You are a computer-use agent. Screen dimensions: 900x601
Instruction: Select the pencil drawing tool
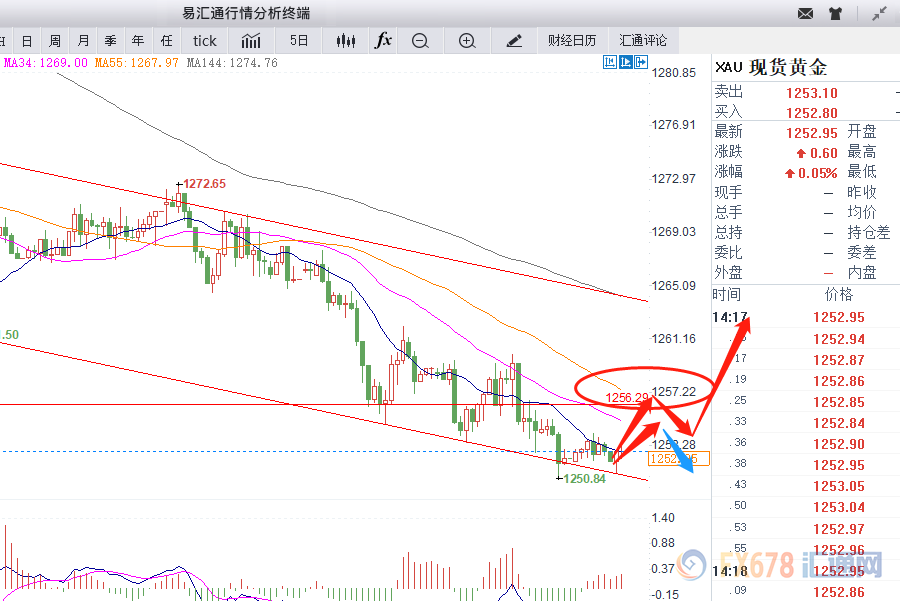[x=514, y=41]
